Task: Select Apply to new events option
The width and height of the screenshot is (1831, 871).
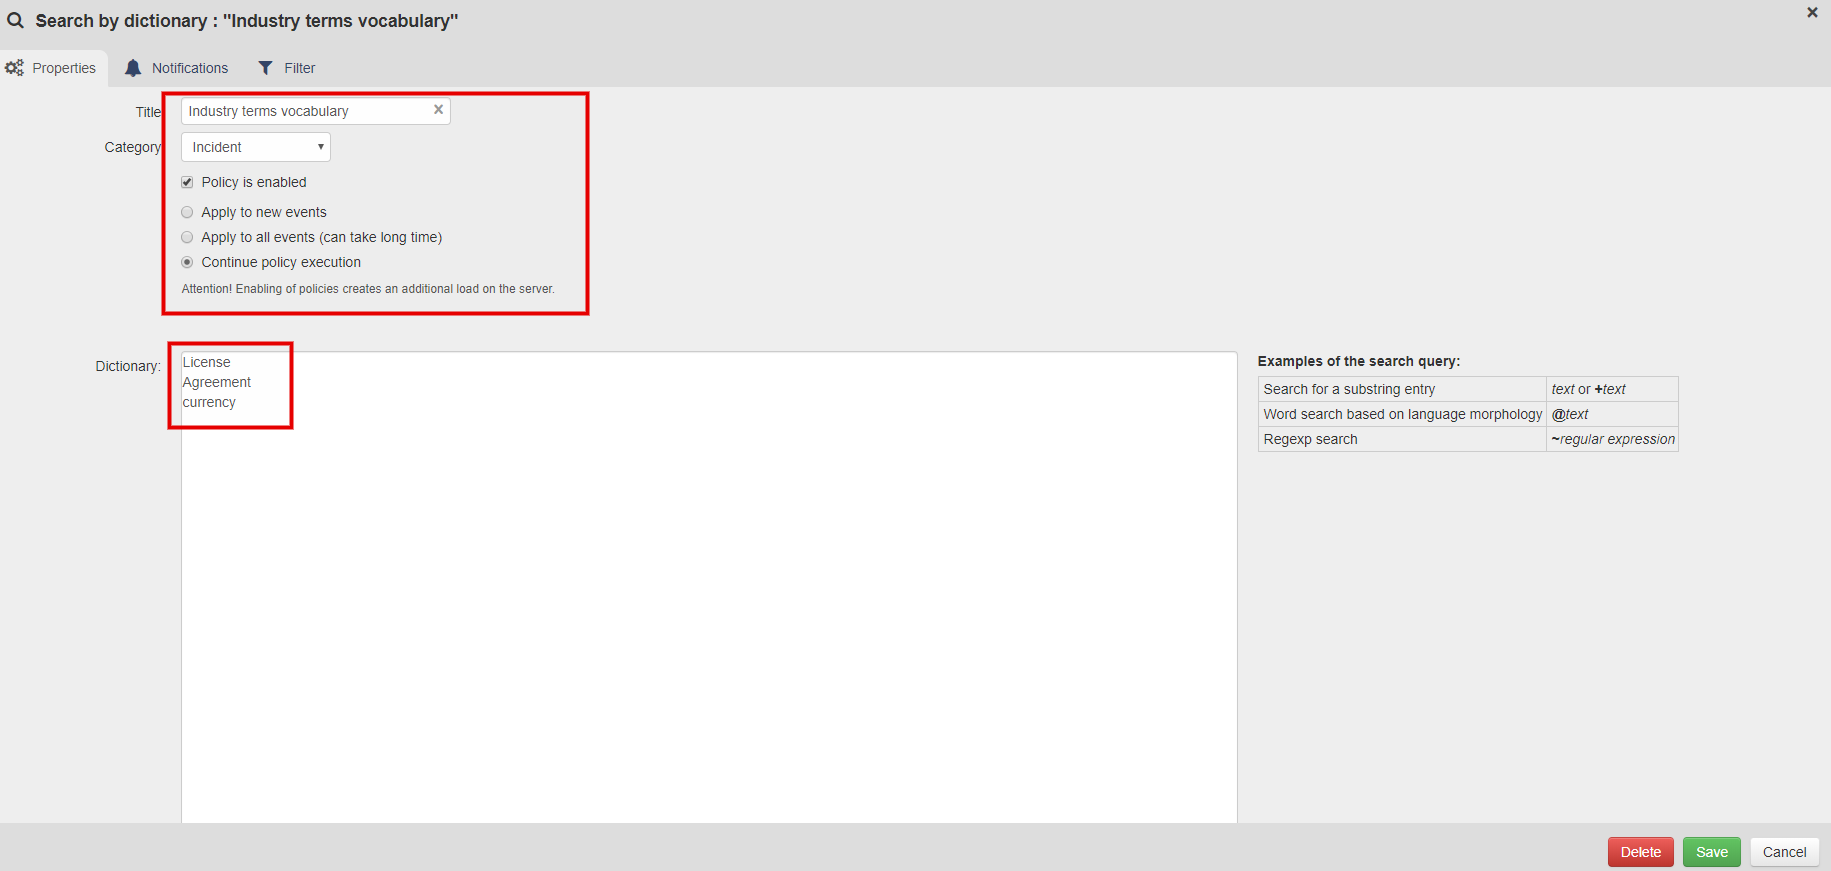Action: [187, 212]
